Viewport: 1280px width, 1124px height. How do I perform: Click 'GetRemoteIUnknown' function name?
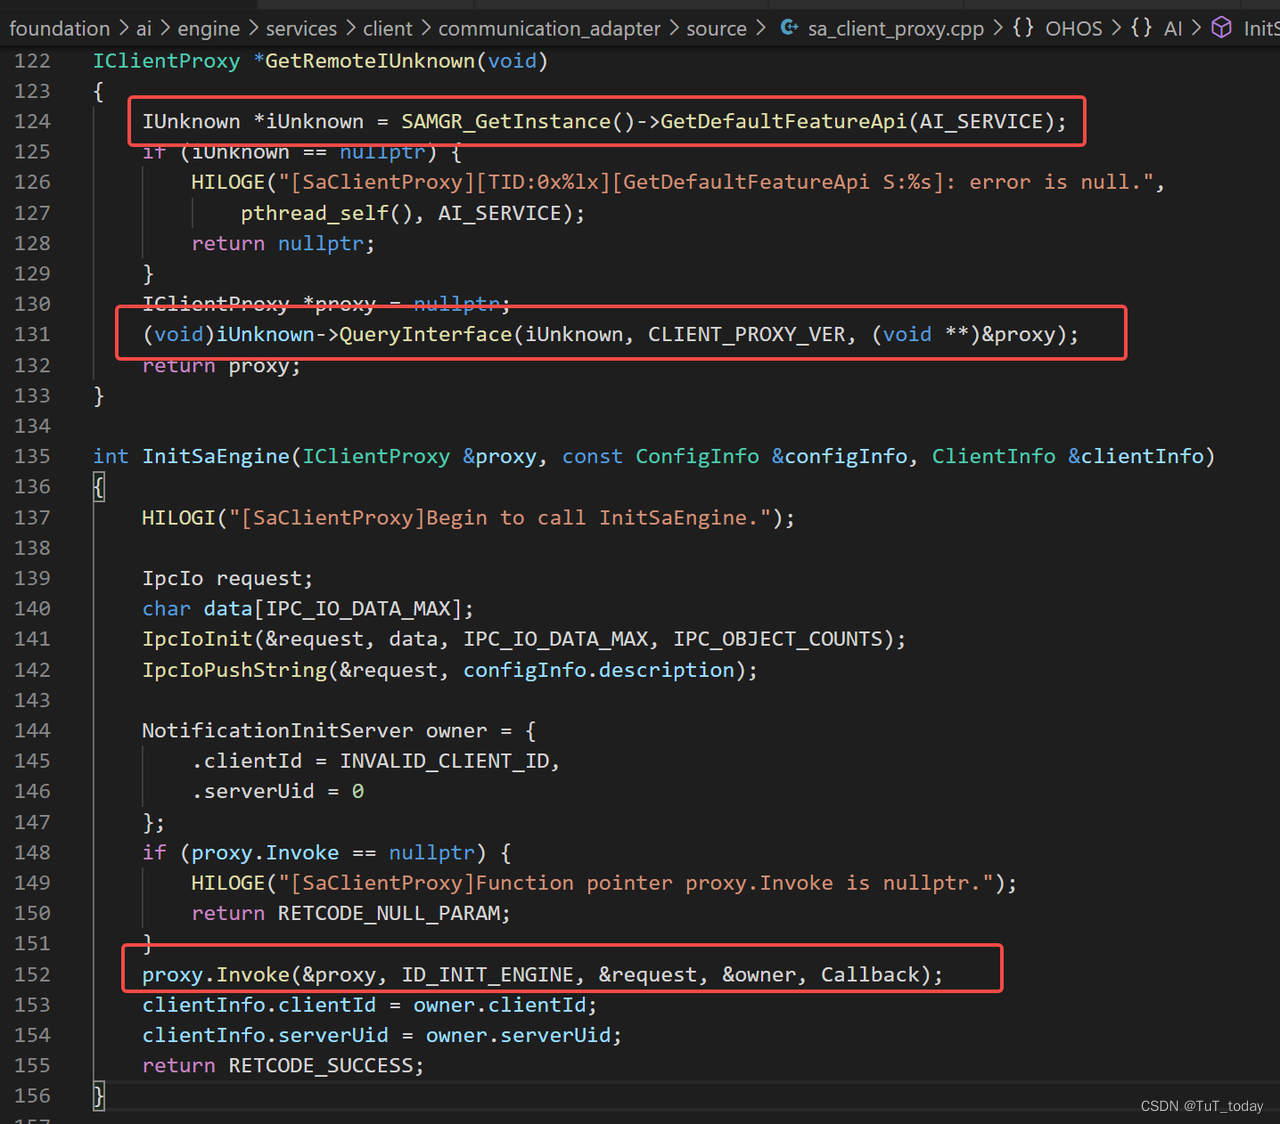point(370,61)
